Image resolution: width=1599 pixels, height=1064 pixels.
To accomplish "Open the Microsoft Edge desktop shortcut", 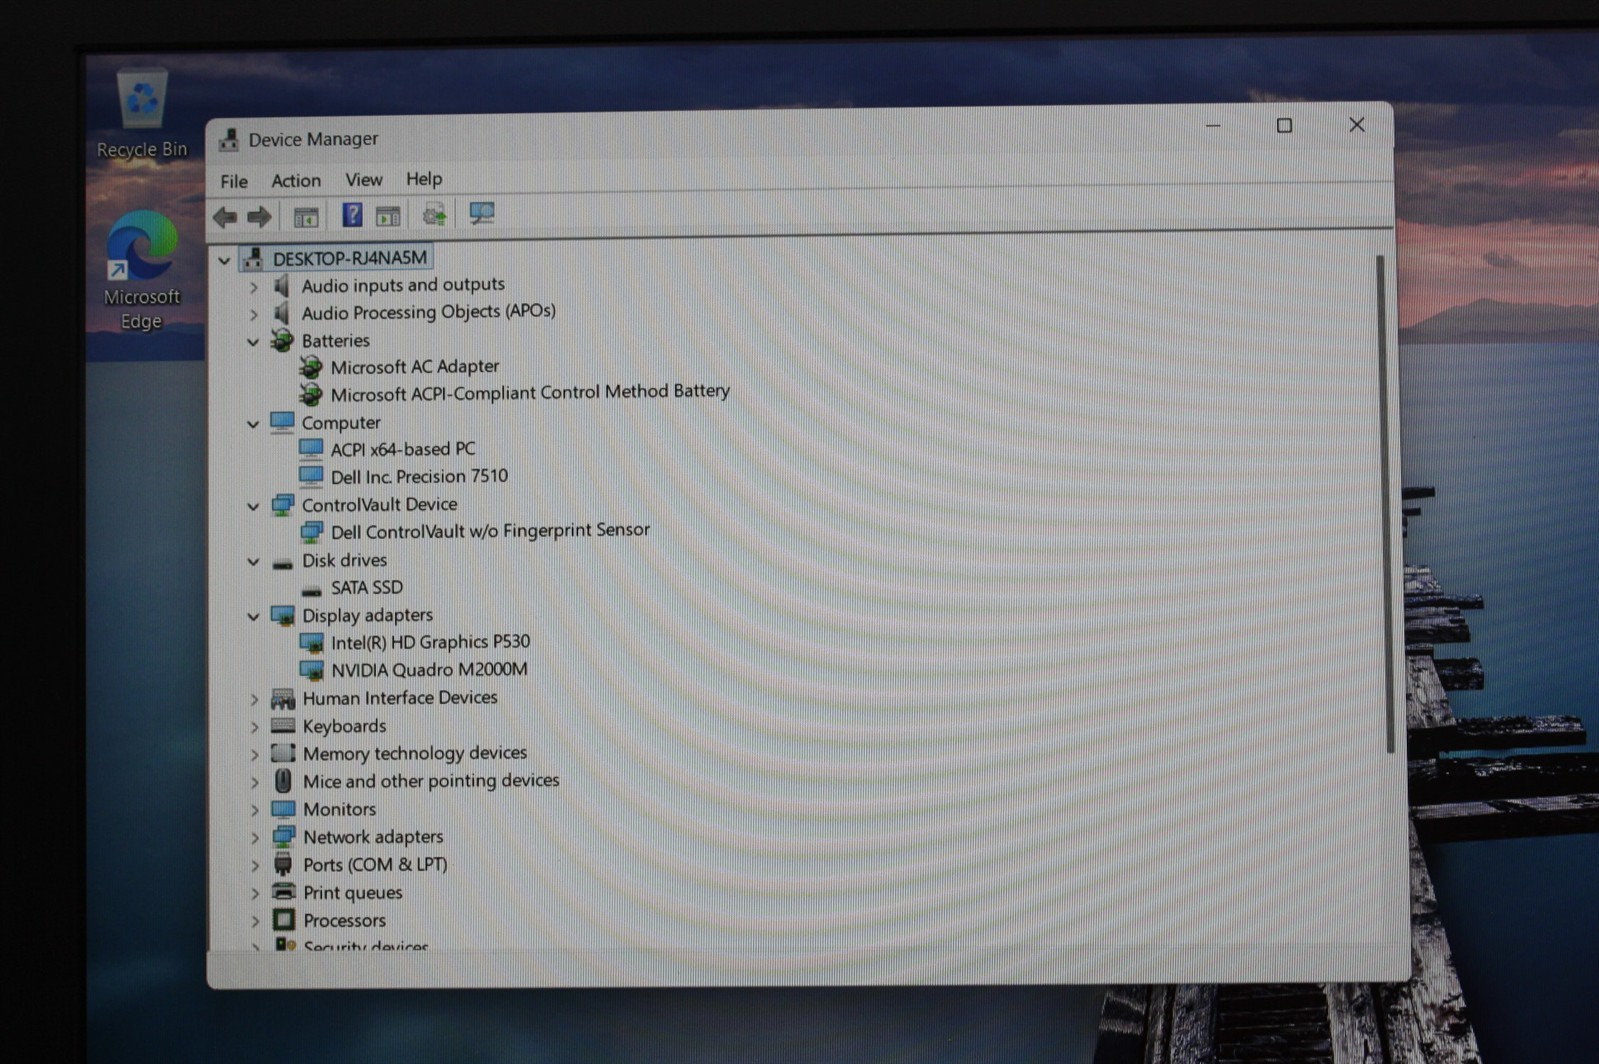I will point(142,271).
